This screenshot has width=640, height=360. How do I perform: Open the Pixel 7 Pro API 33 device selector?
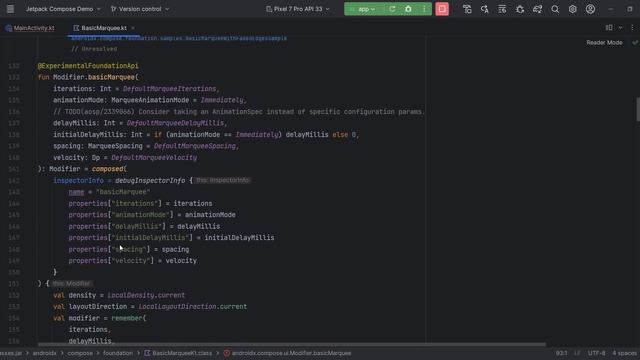[298, 9]
